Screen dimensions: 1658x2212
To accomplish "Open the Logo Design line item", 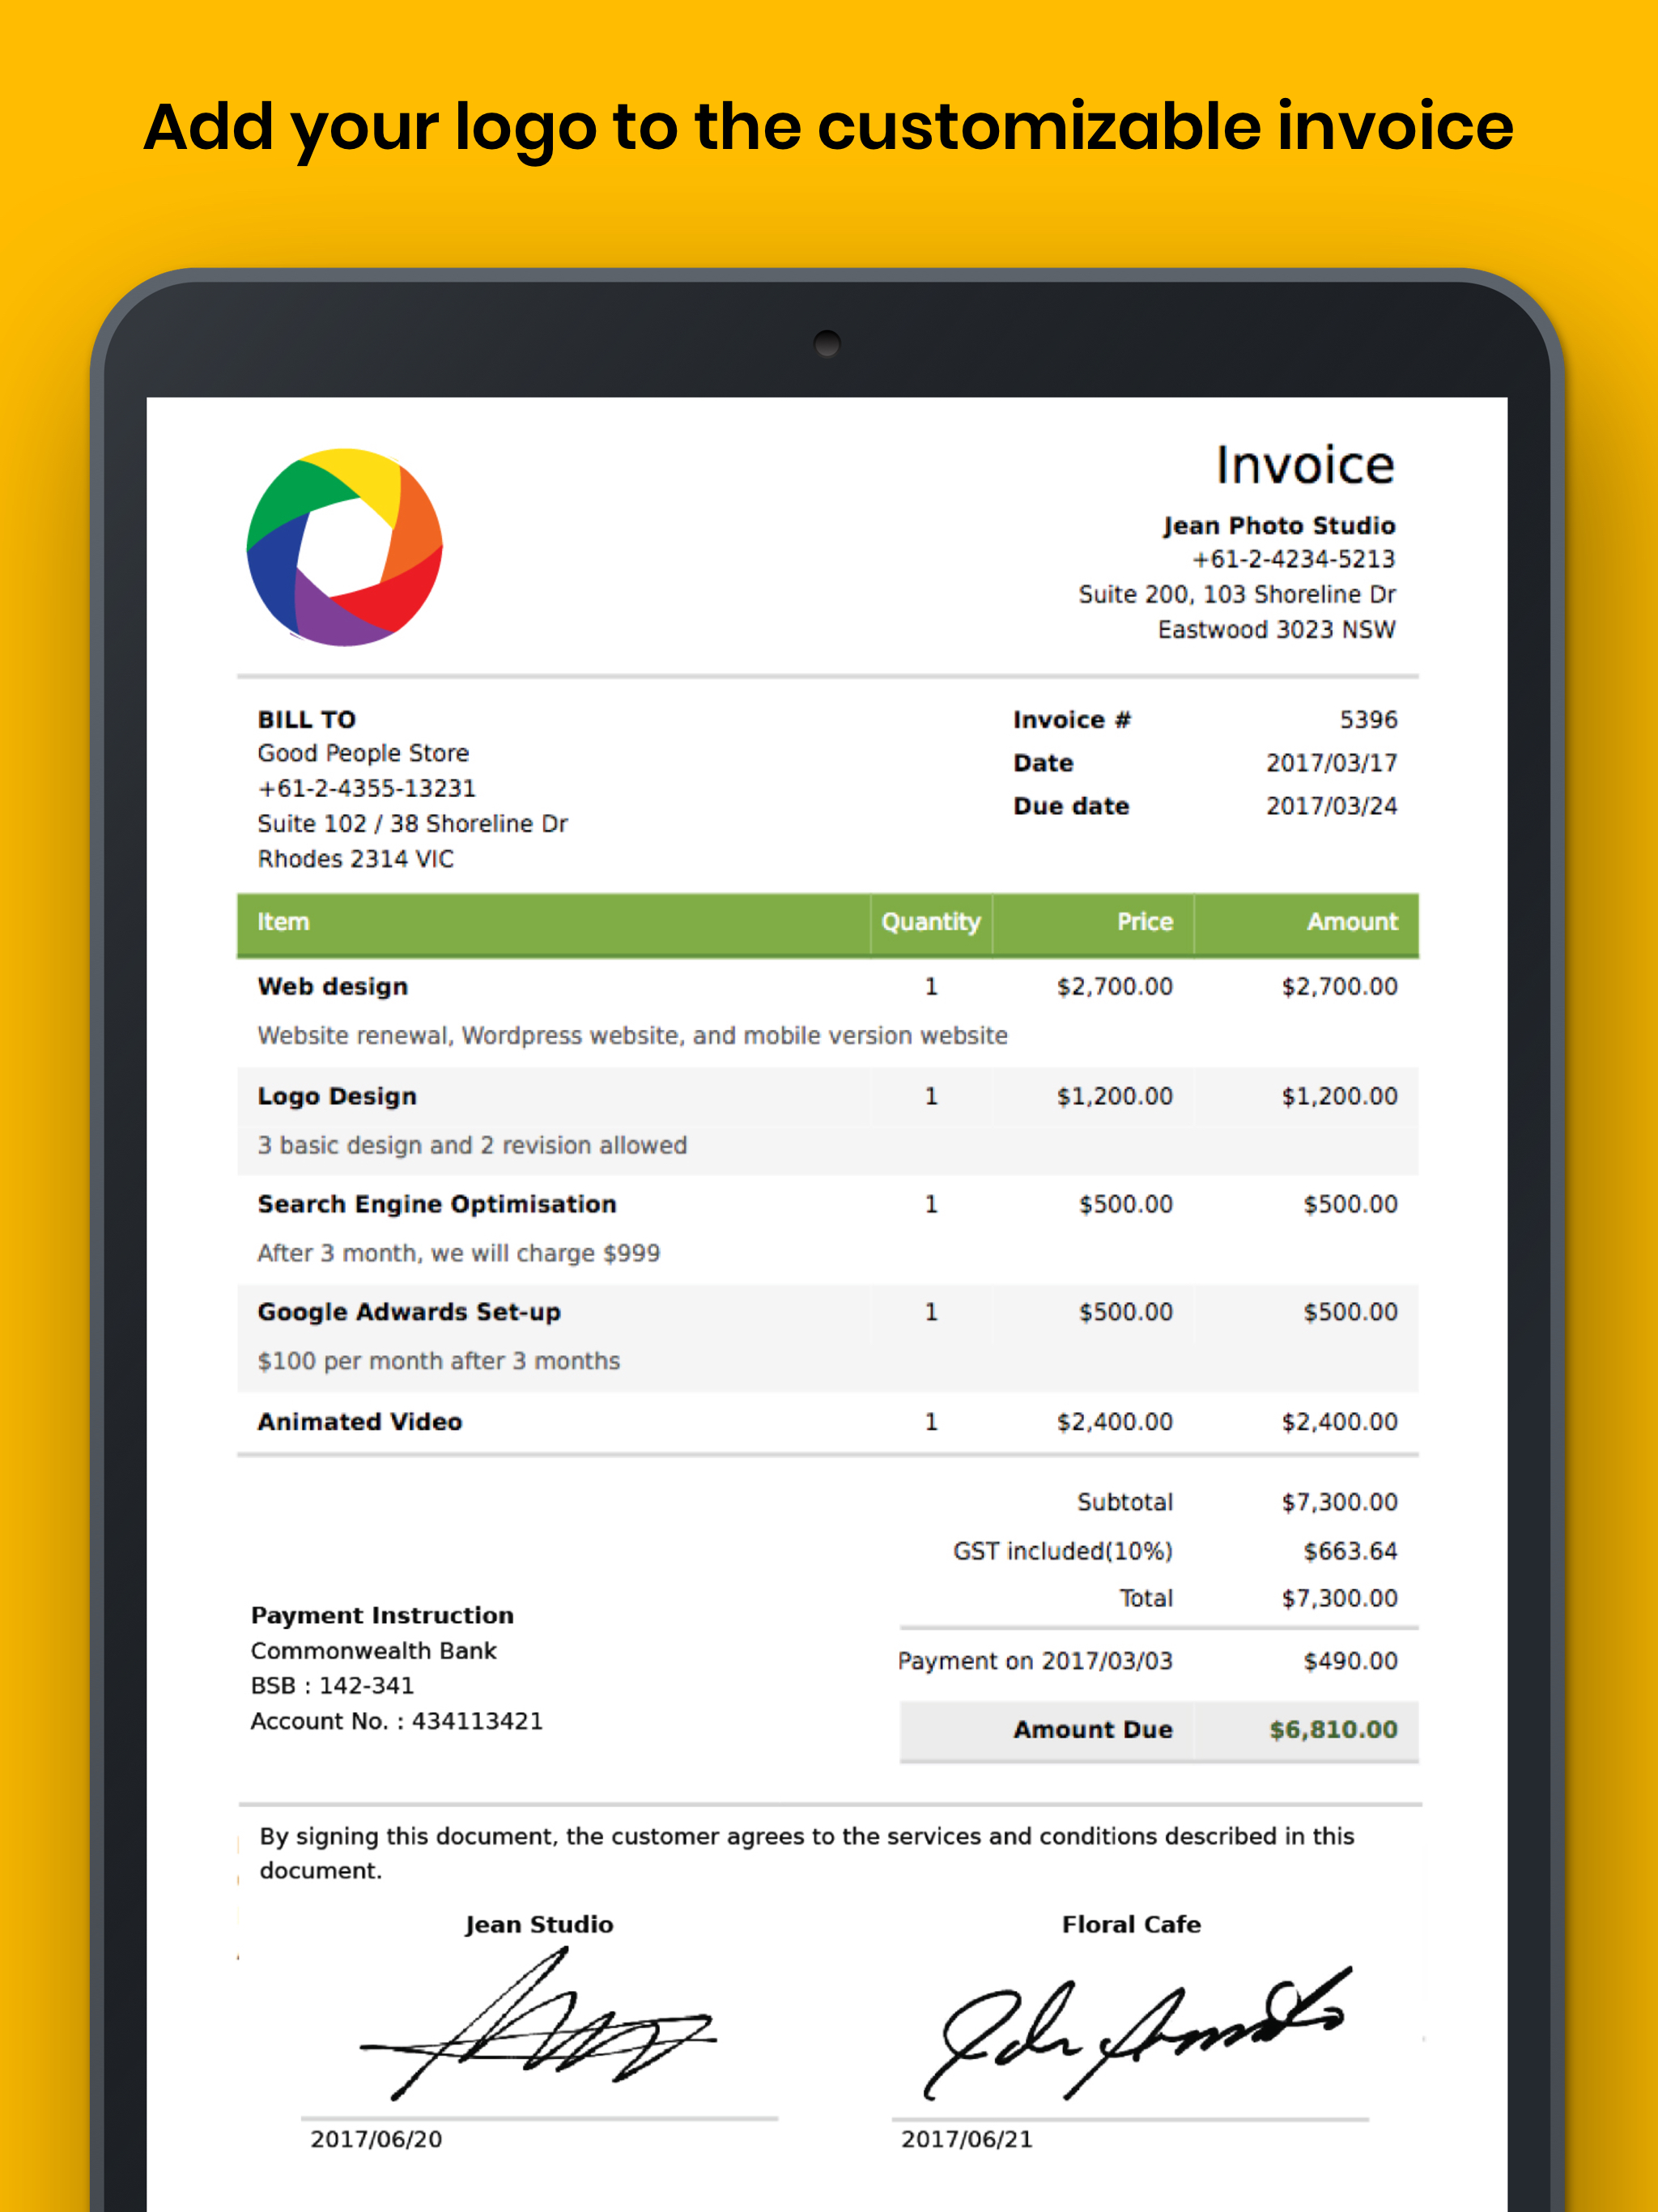I will click(x=337, y=1096).
